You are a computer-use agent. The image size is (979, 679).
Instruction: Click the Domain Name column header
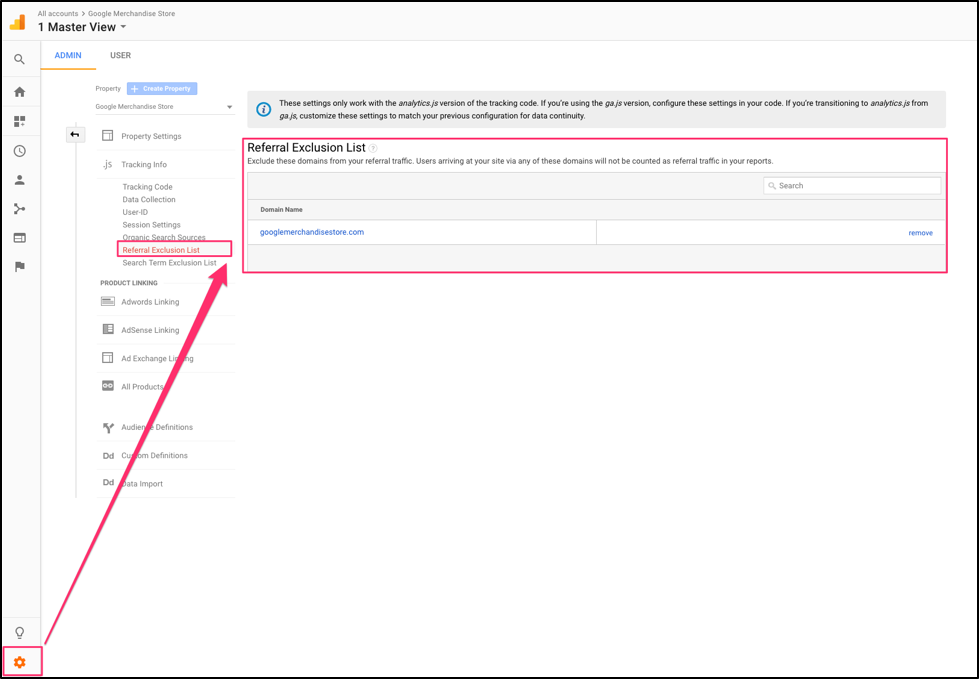pyautogui.click(x=281, y=210)
